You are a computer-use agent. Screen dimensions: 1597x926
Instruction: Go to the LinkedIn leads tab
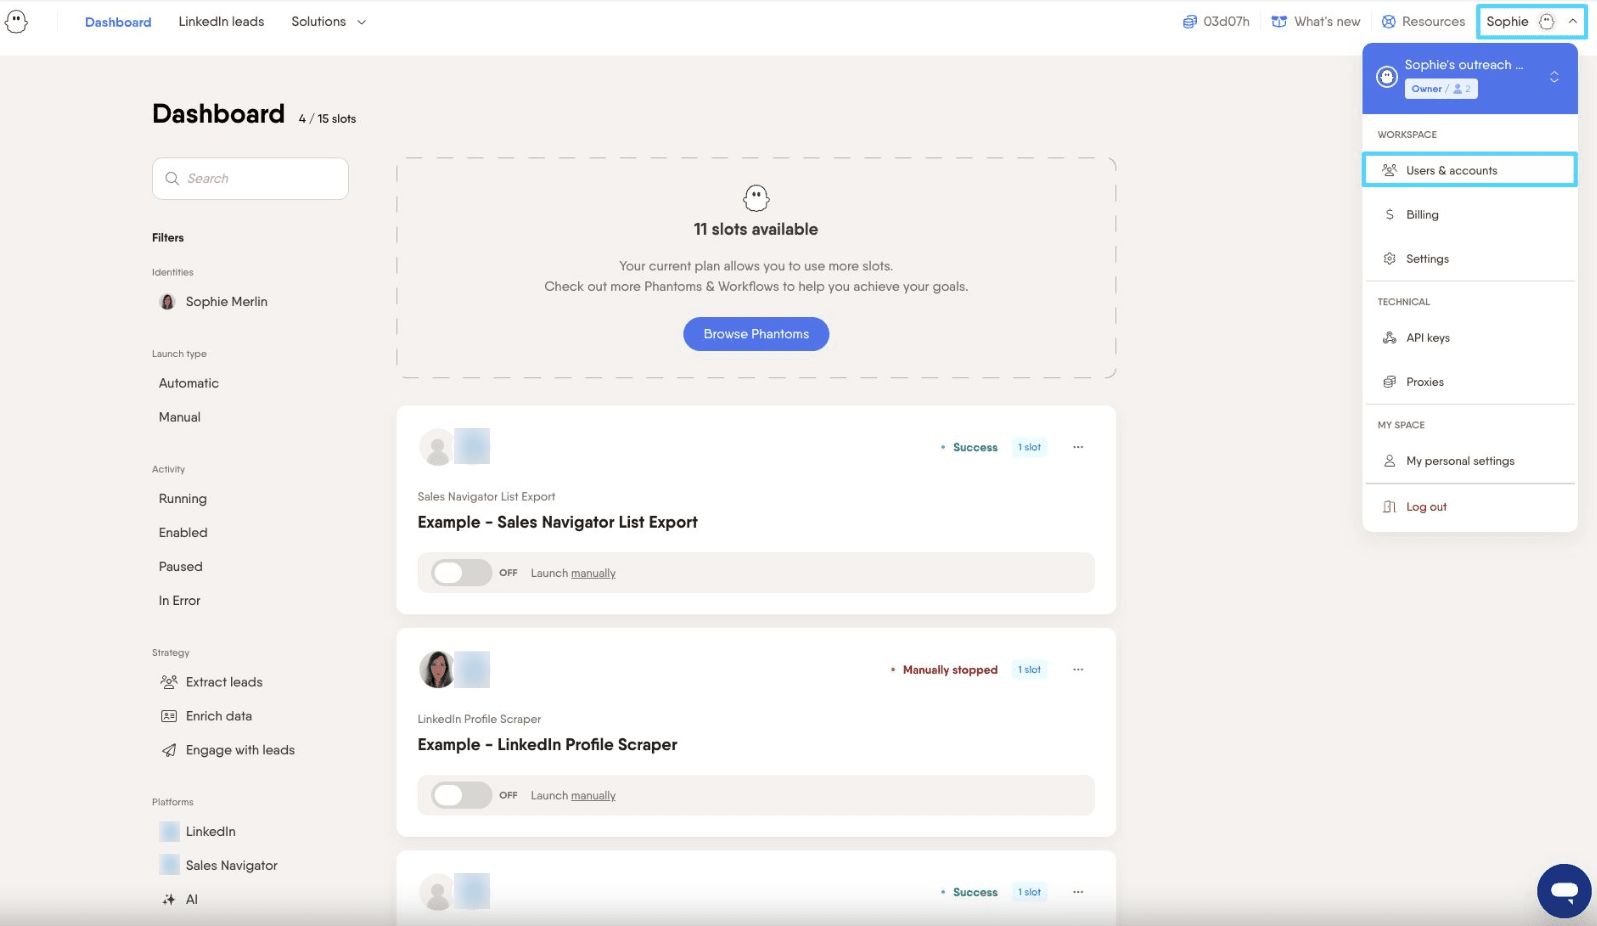[221, 21]
